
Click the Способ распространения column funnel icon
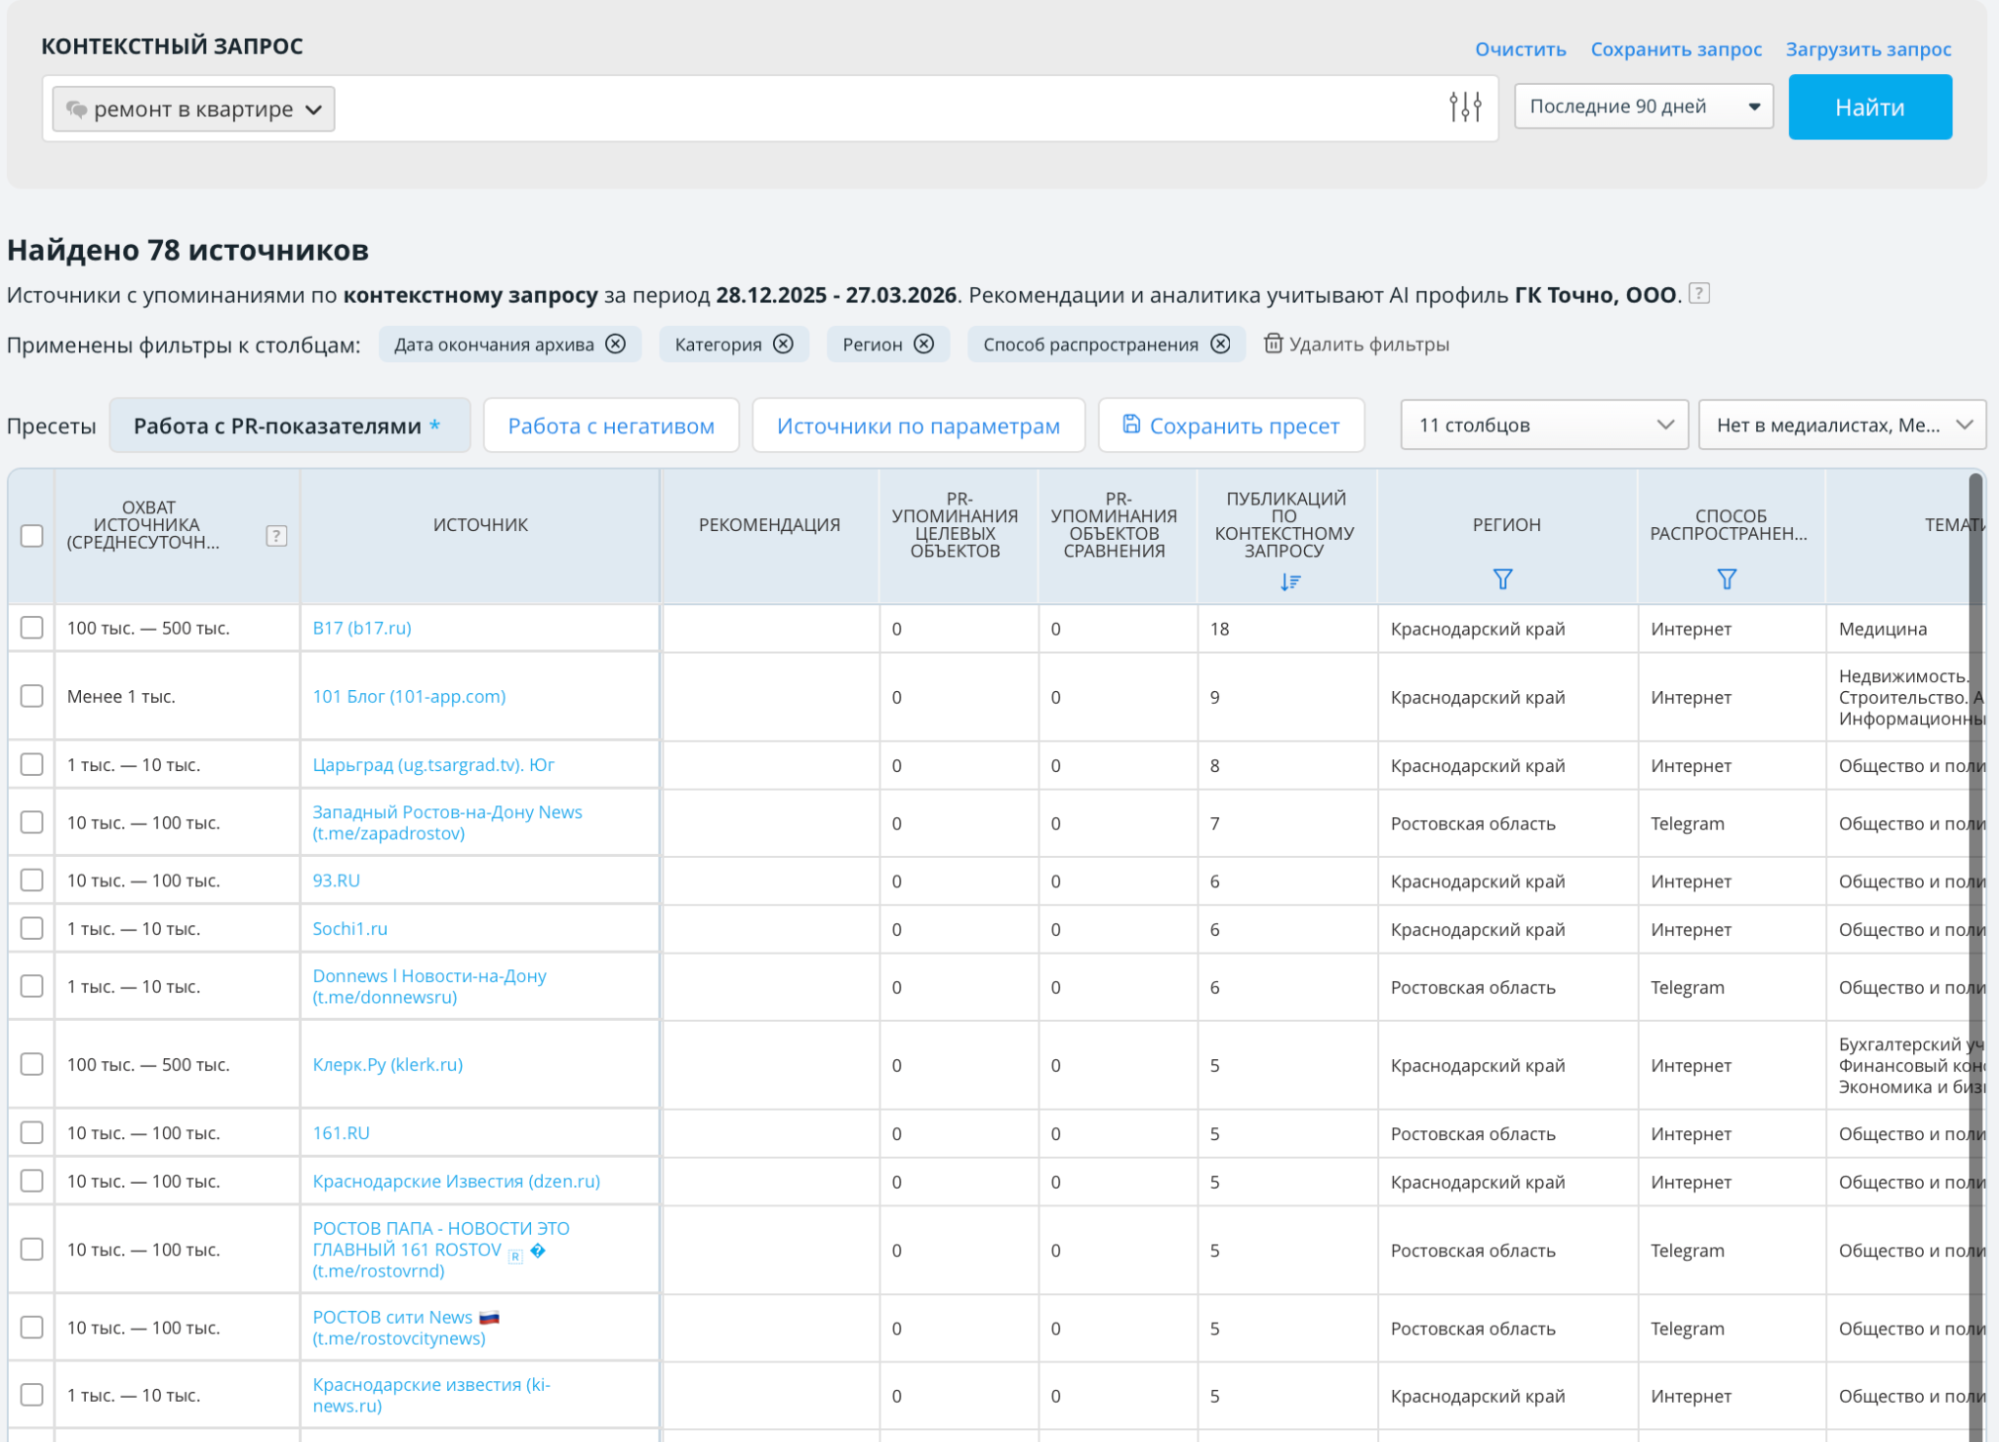pos(1726,579)
